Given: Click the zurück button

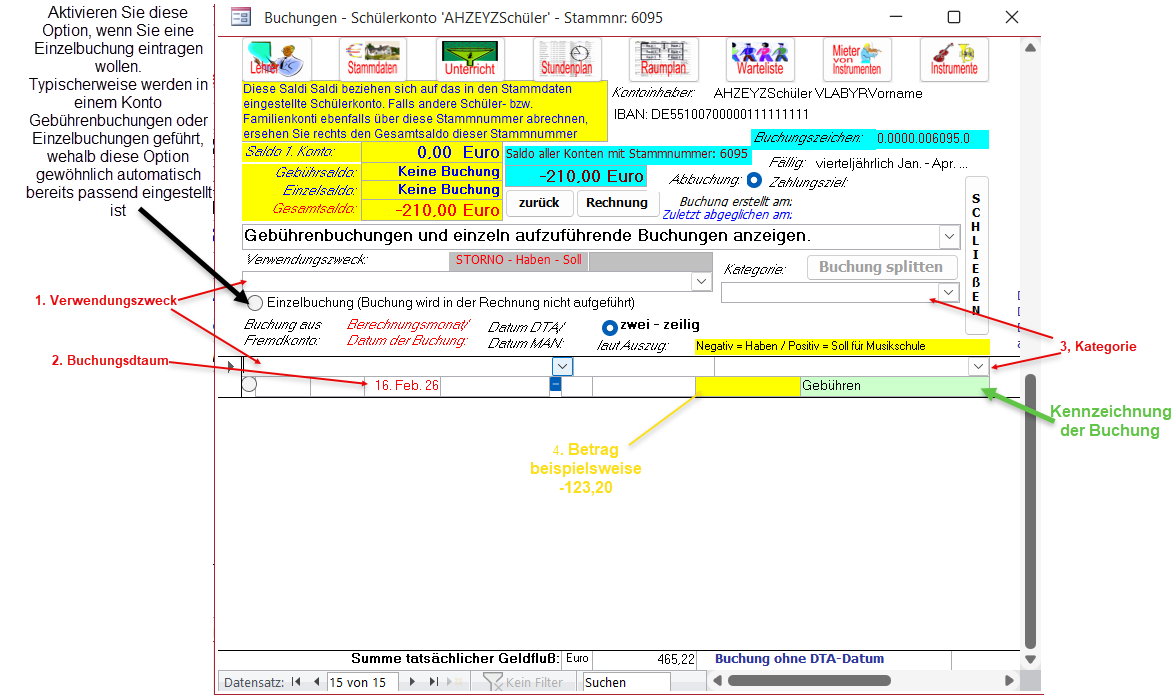Looking at the screenshot, I should coord(539,202).
